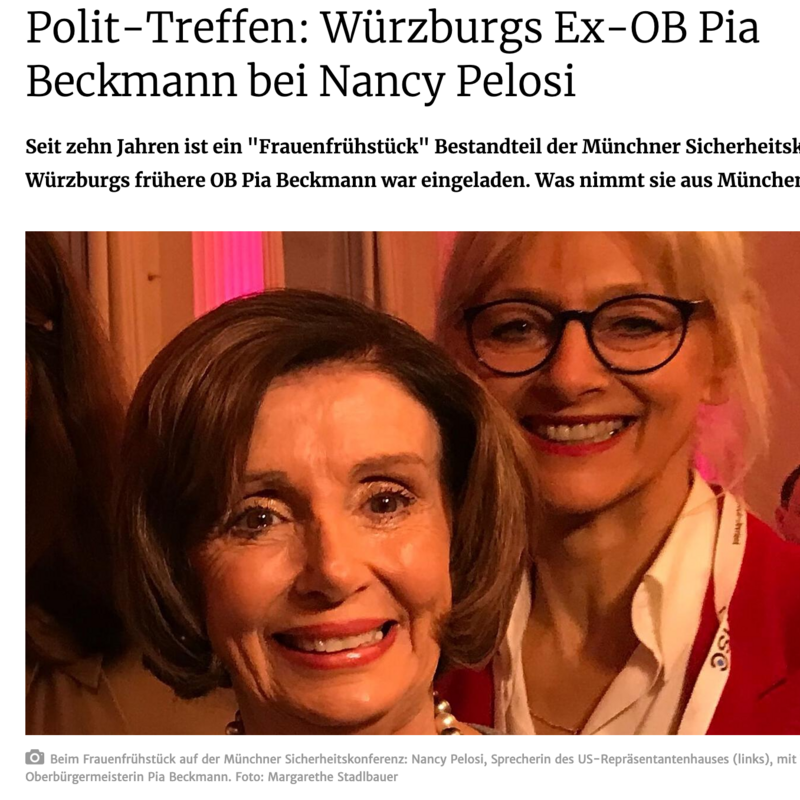The width and height of the screenshot is (800, 800).
Task: Click "Oberbürgermeisterin Pia Beckmann" in the caption
Action: tap(127, 778)
